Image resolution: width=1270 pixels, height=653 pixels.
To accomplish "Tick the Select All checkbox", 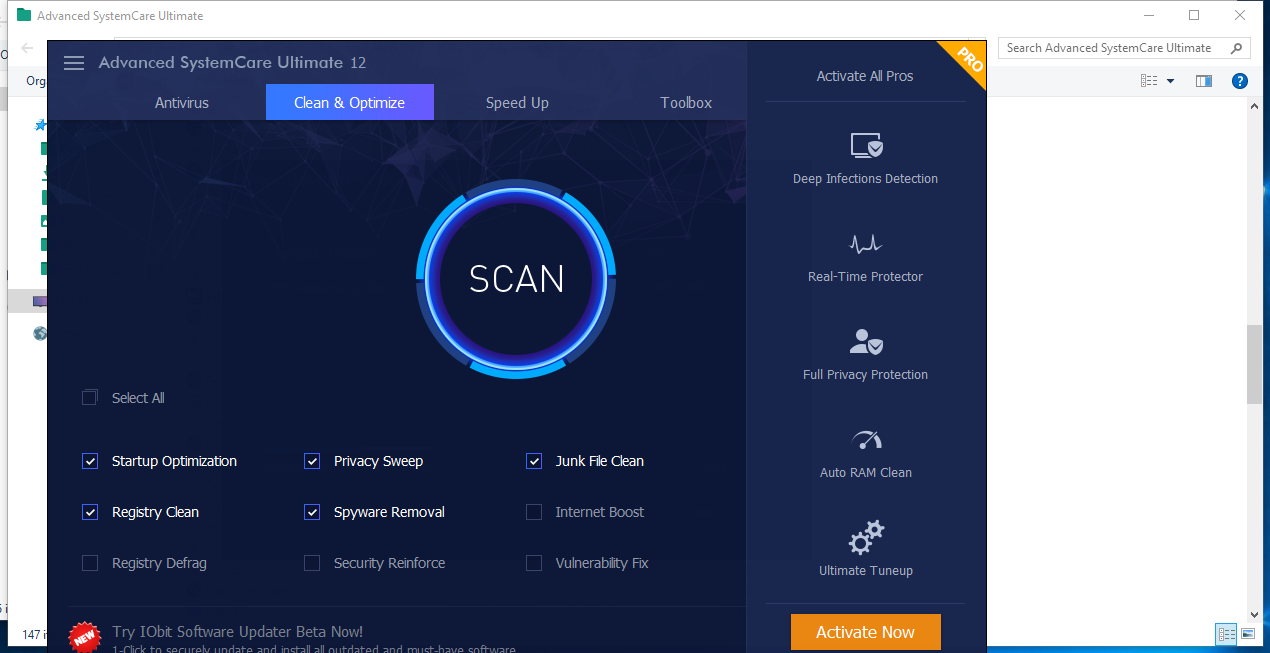I will pos(90,398).
